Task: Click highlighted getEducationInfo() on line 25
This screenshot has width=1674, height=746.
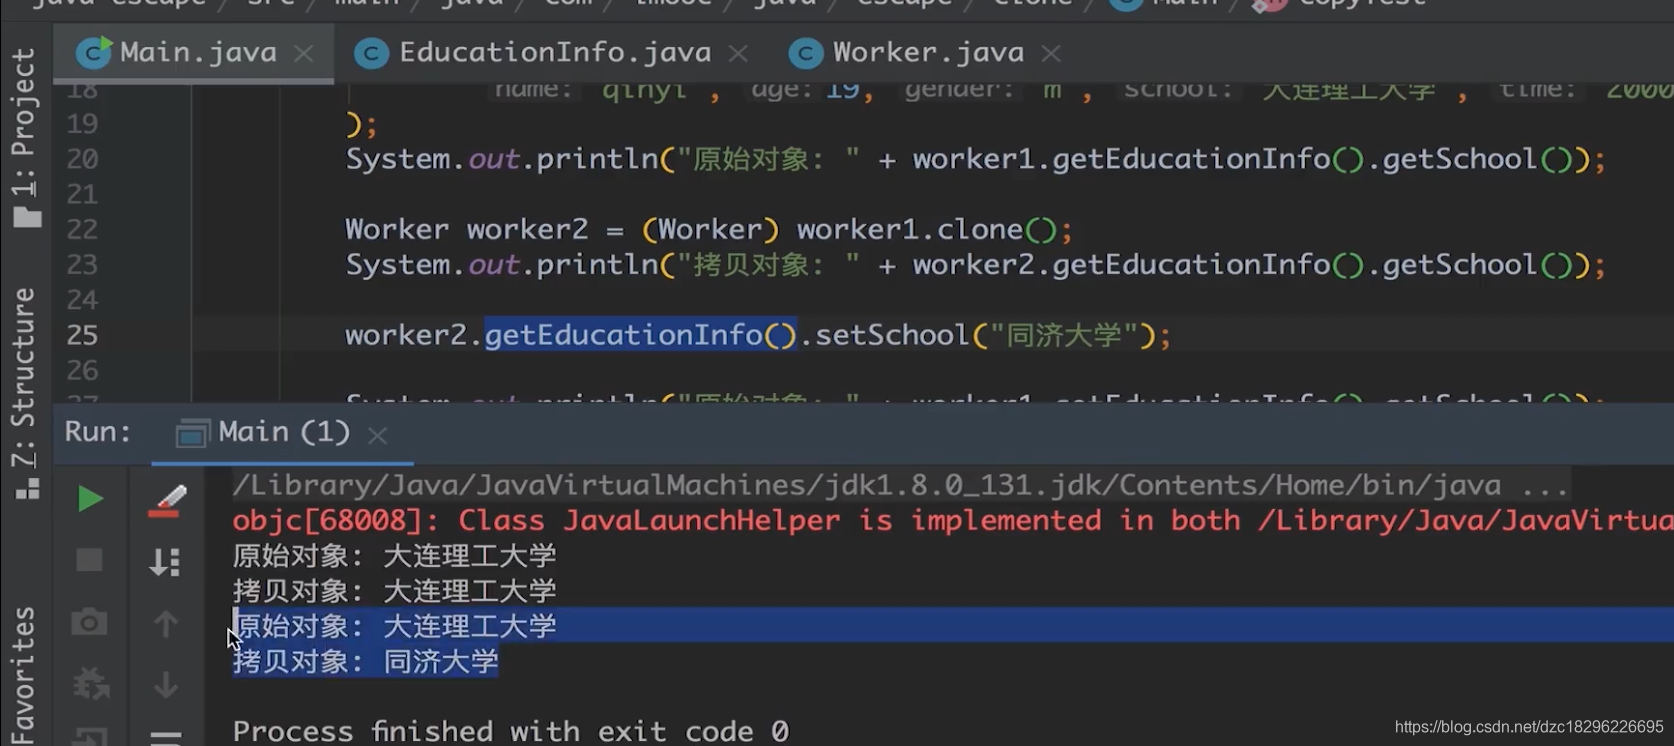Action: [x=640, y=335]
